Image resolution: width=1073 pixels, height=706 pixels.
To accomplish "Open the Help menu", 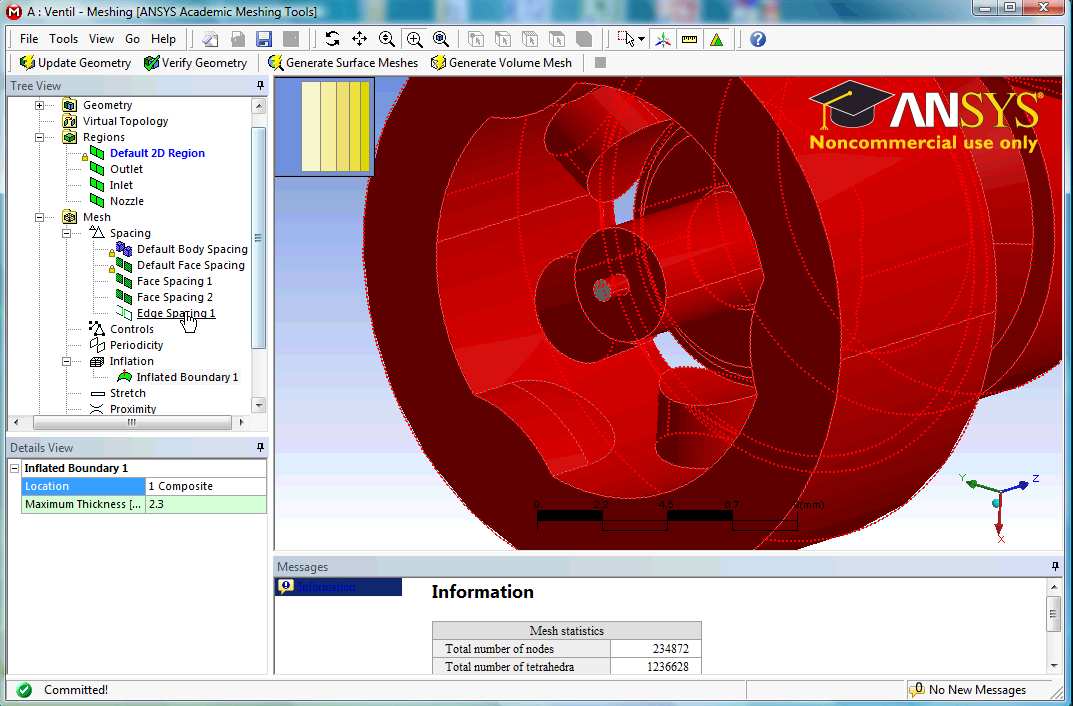I will (x=164, y=39).
